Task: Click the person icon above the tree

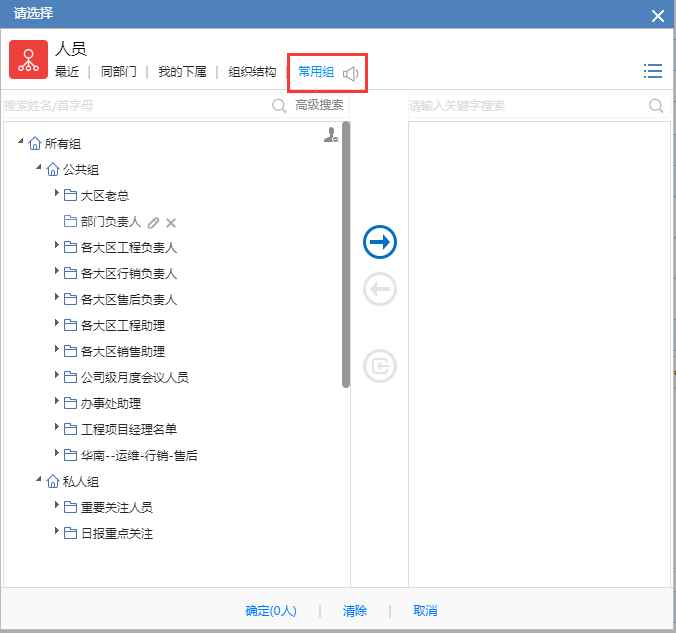Action: click(x=331, y=136)
